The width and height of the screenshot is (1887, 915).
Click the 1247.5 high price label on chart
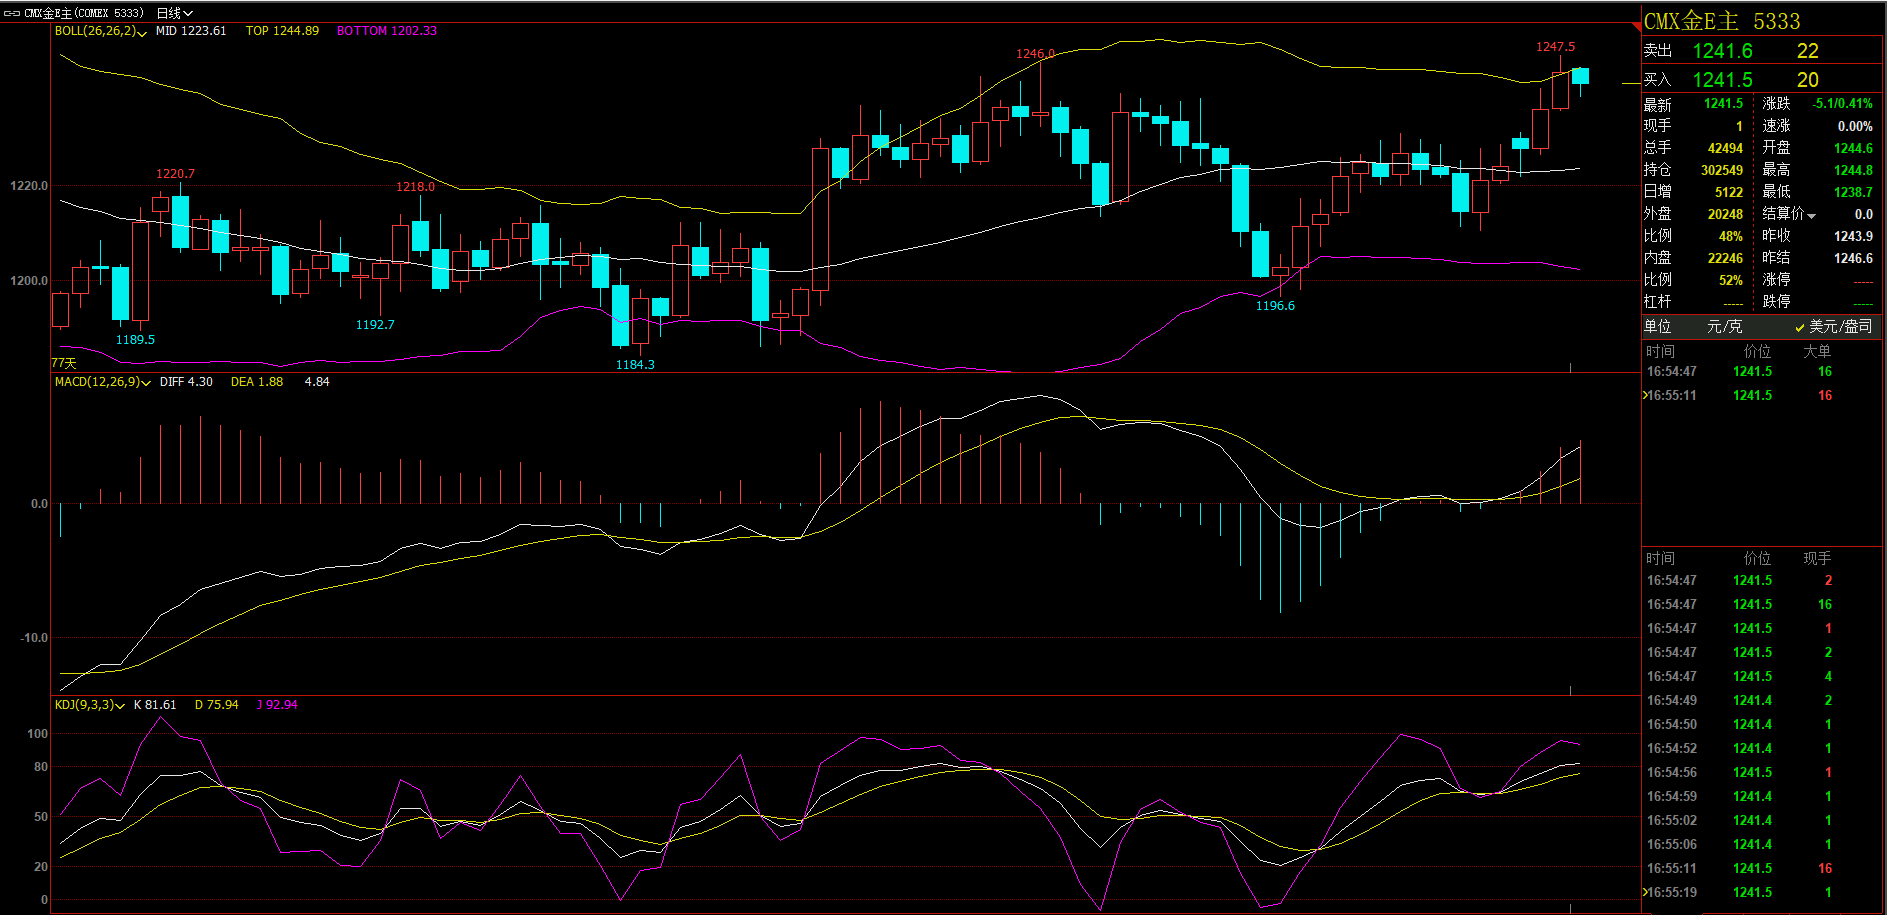[1555, 47]
